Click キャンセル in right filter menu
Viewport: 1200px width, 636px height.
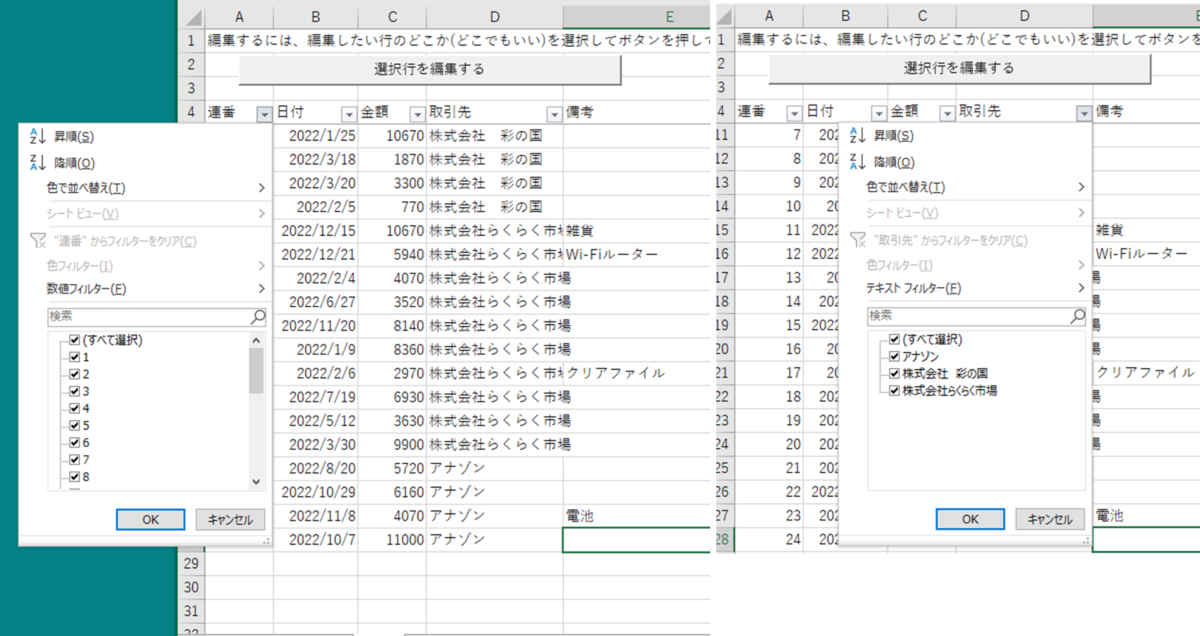click(x=1050, y=519)
